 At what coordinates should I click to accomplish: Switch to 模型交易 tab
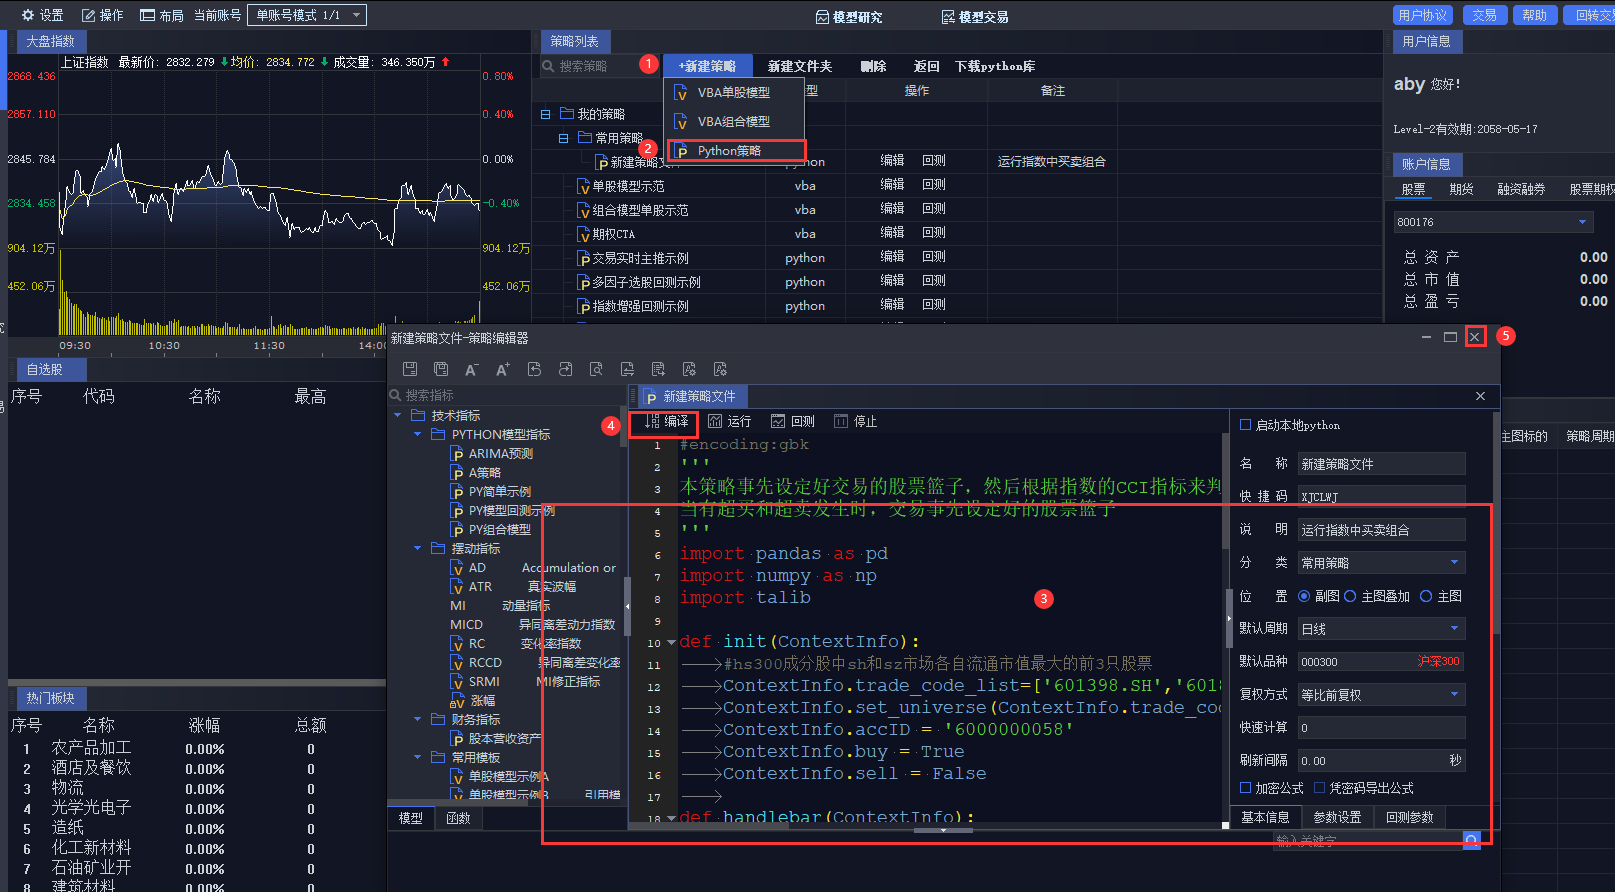[974, 17]
